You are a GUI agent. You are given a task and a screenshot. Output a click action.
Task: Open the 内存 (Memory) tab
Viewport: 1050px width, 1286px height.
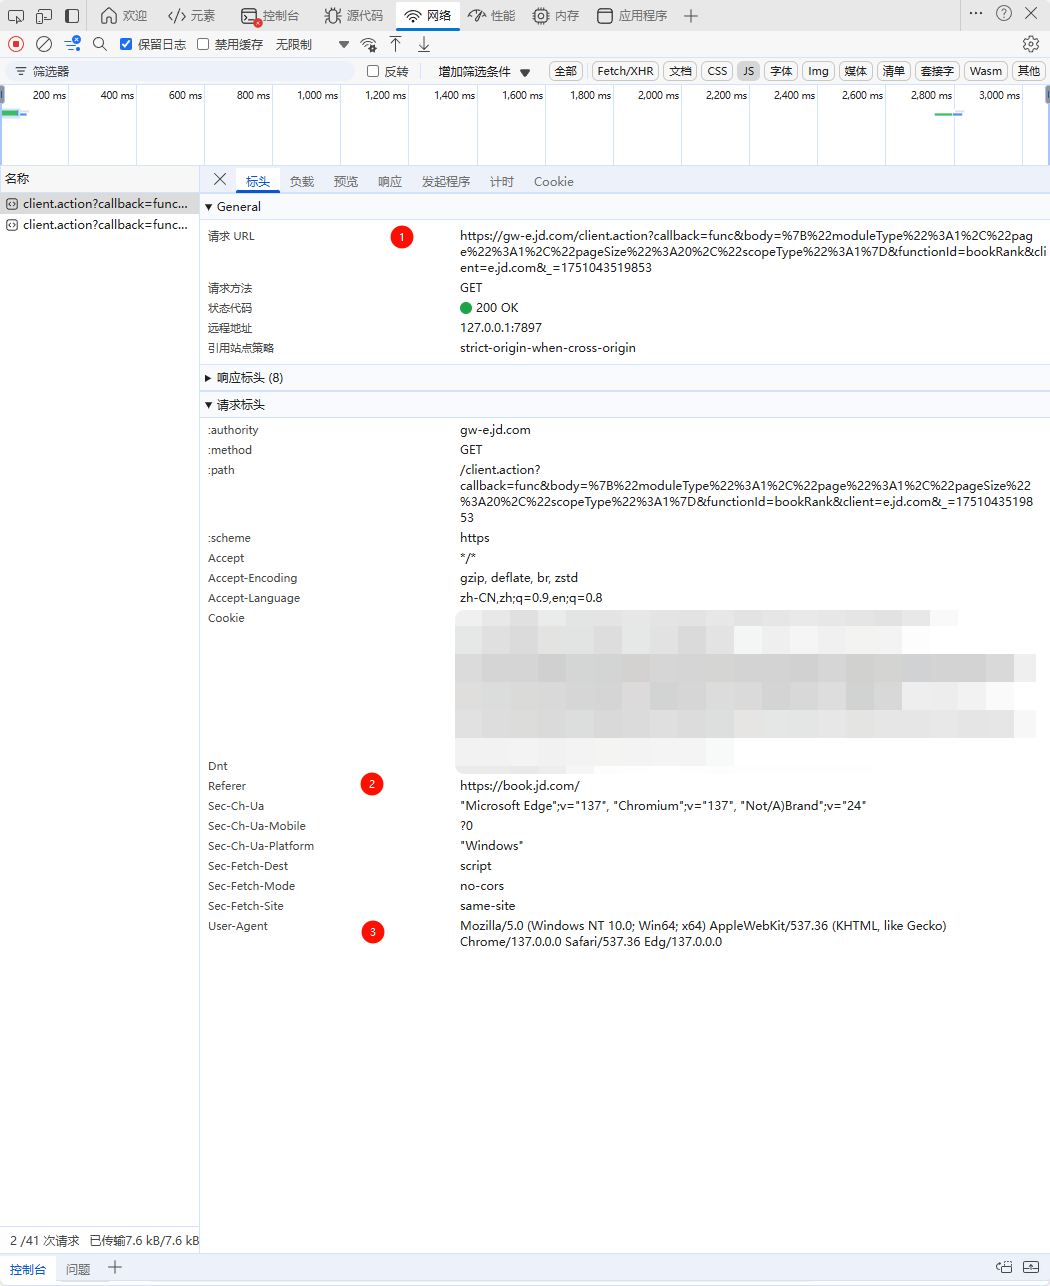coord(556,16)
